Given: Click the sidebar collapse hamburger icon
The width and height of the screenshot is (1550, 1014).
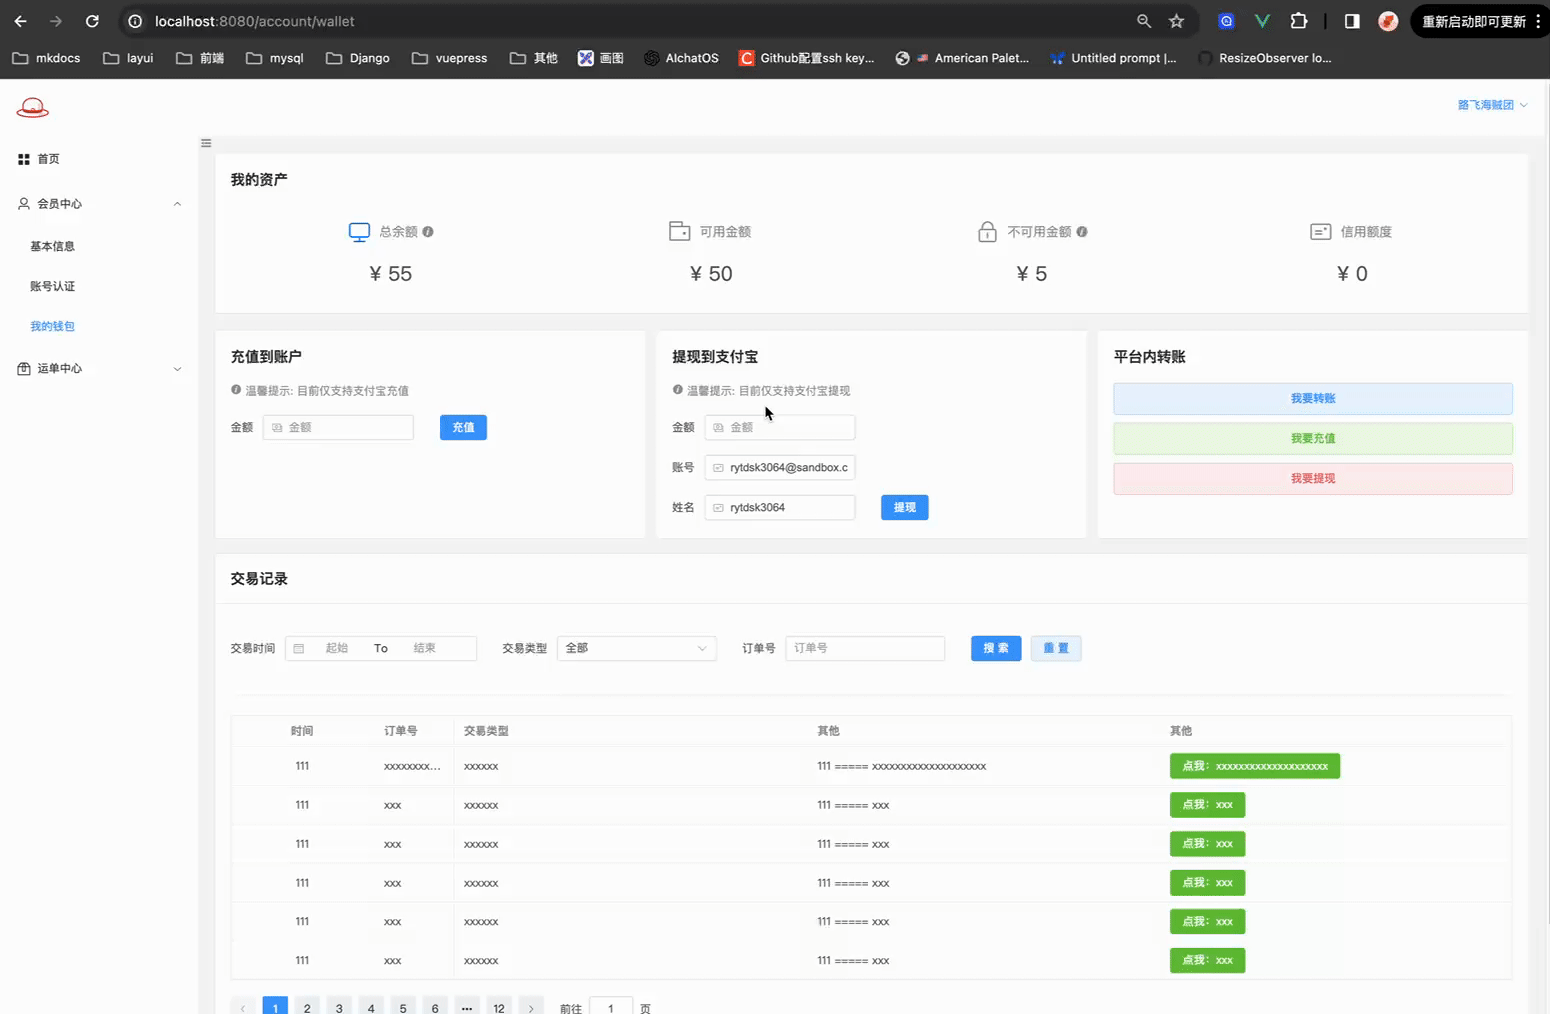Looking at the screenshot, I should click(206, 143).
